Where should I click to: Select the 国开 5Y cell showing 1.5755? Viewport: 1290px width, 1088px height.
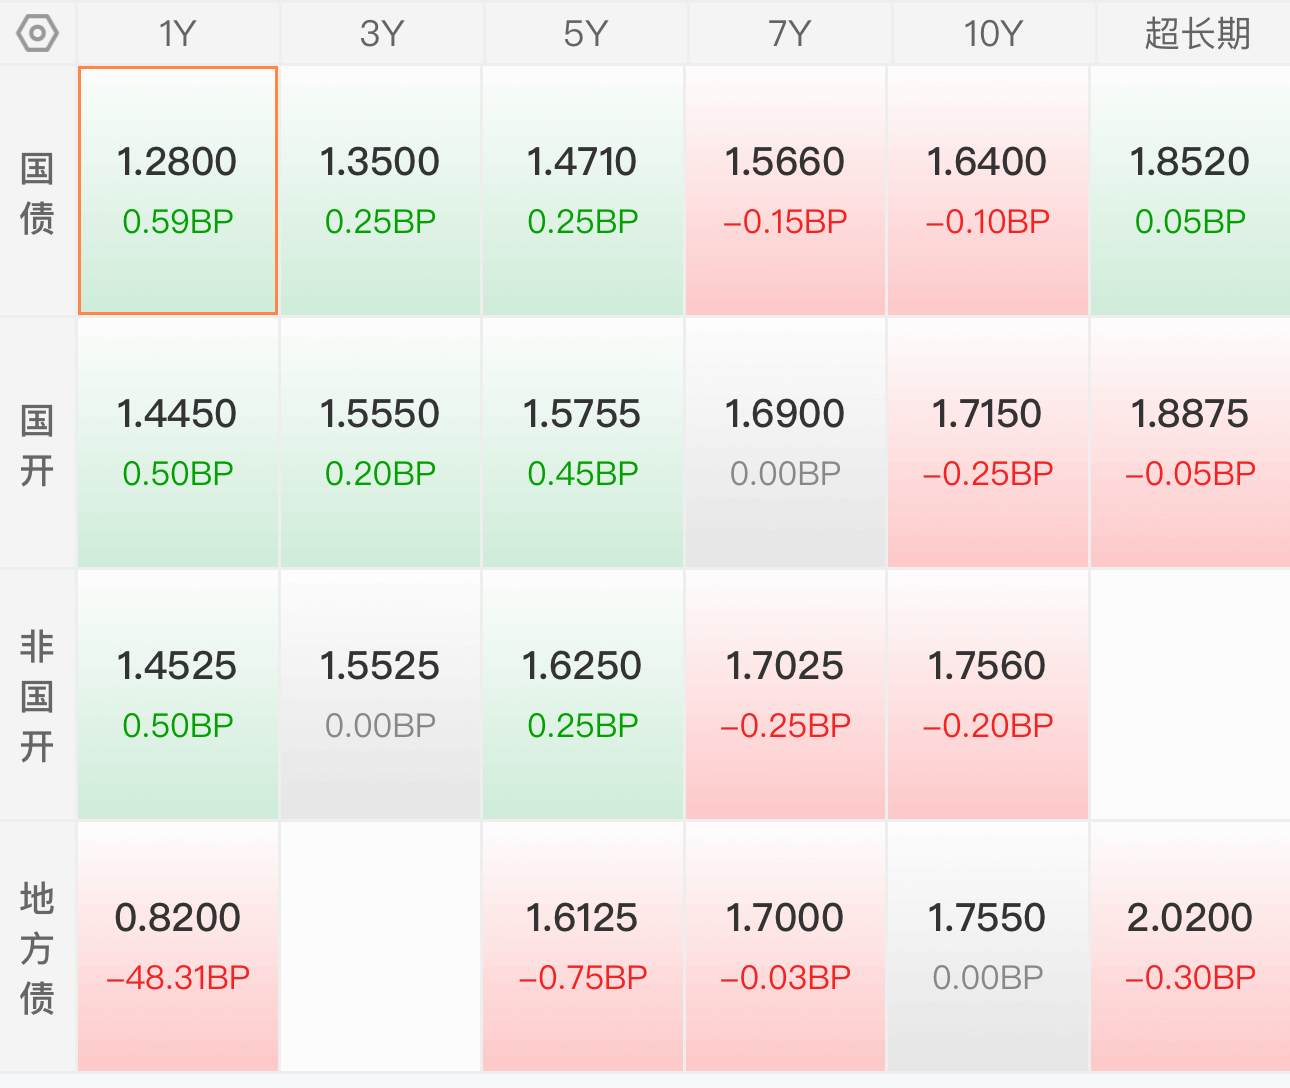click(x=583, y=443)
